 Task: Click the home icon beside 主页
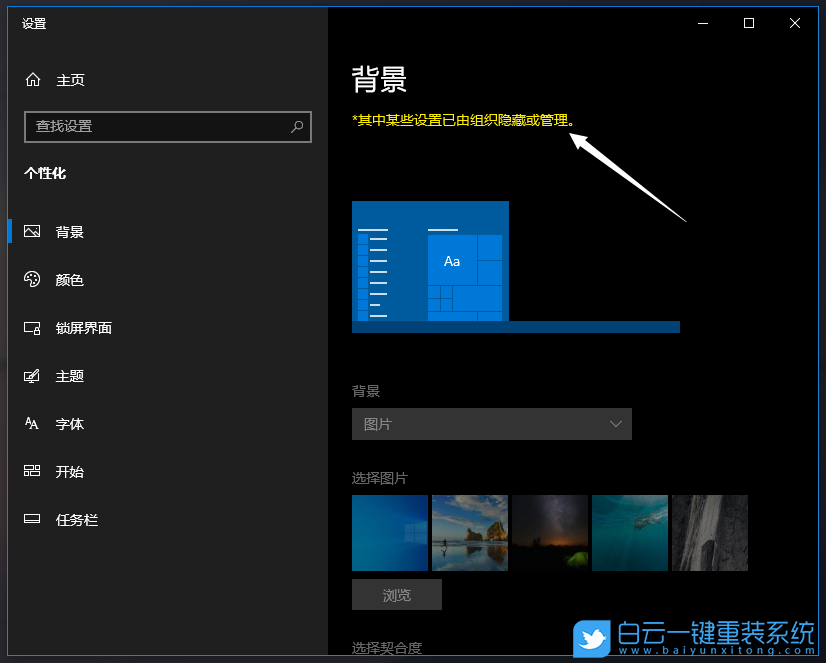pos(33,79)
